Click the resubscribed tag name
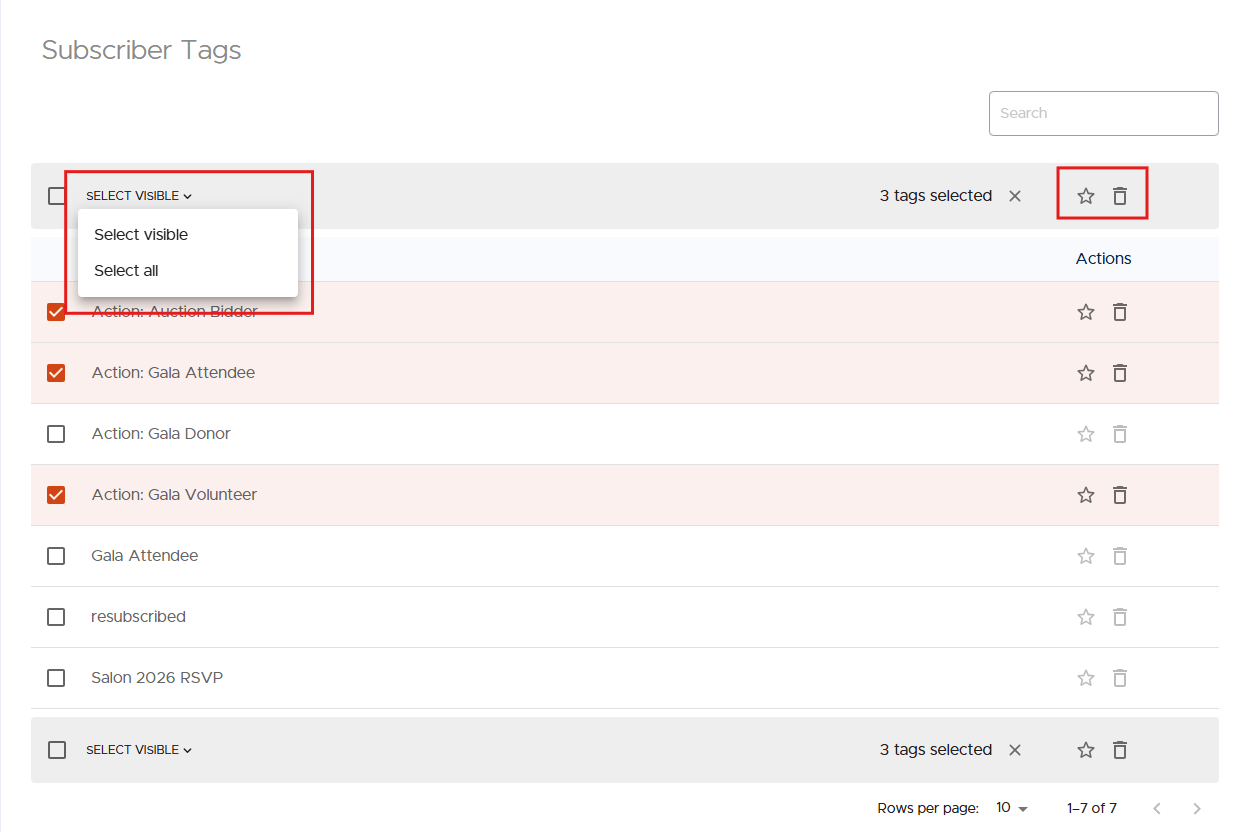The image size is (1245, 832). coord(138,617)
